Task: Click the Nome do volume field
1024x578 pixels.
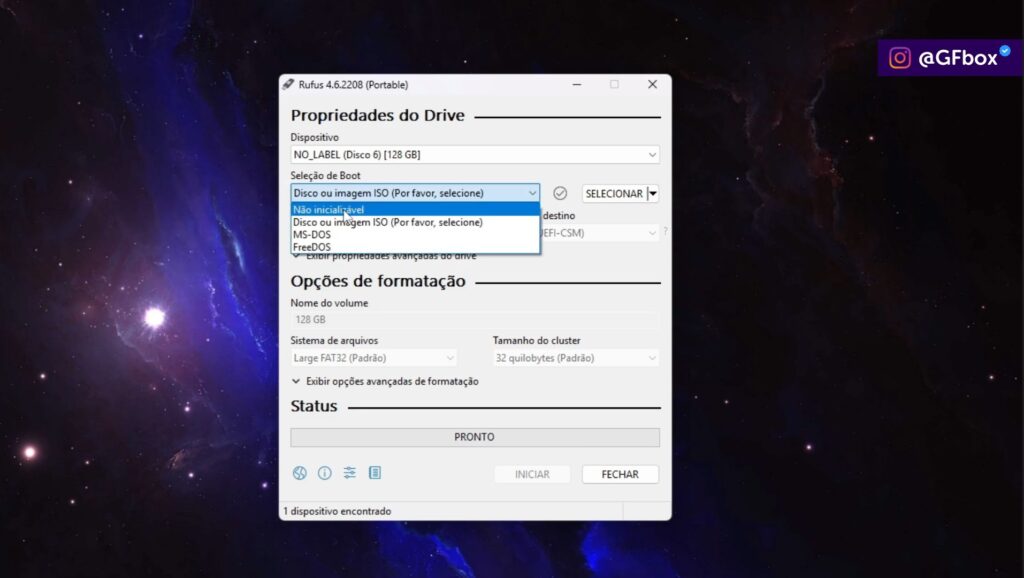Action: pos(475,319)
